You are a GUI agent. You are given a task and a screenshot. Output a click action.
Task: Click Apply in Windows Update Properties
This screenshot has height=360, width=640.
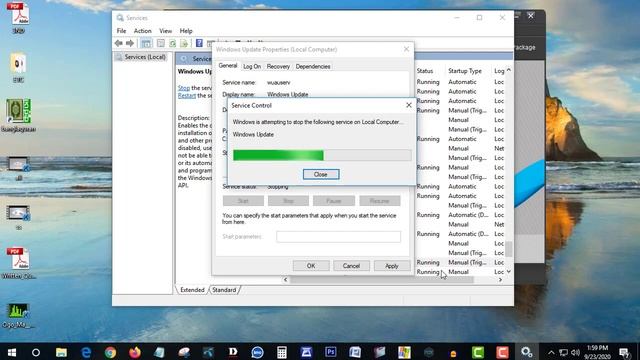[x=392, y=266]
